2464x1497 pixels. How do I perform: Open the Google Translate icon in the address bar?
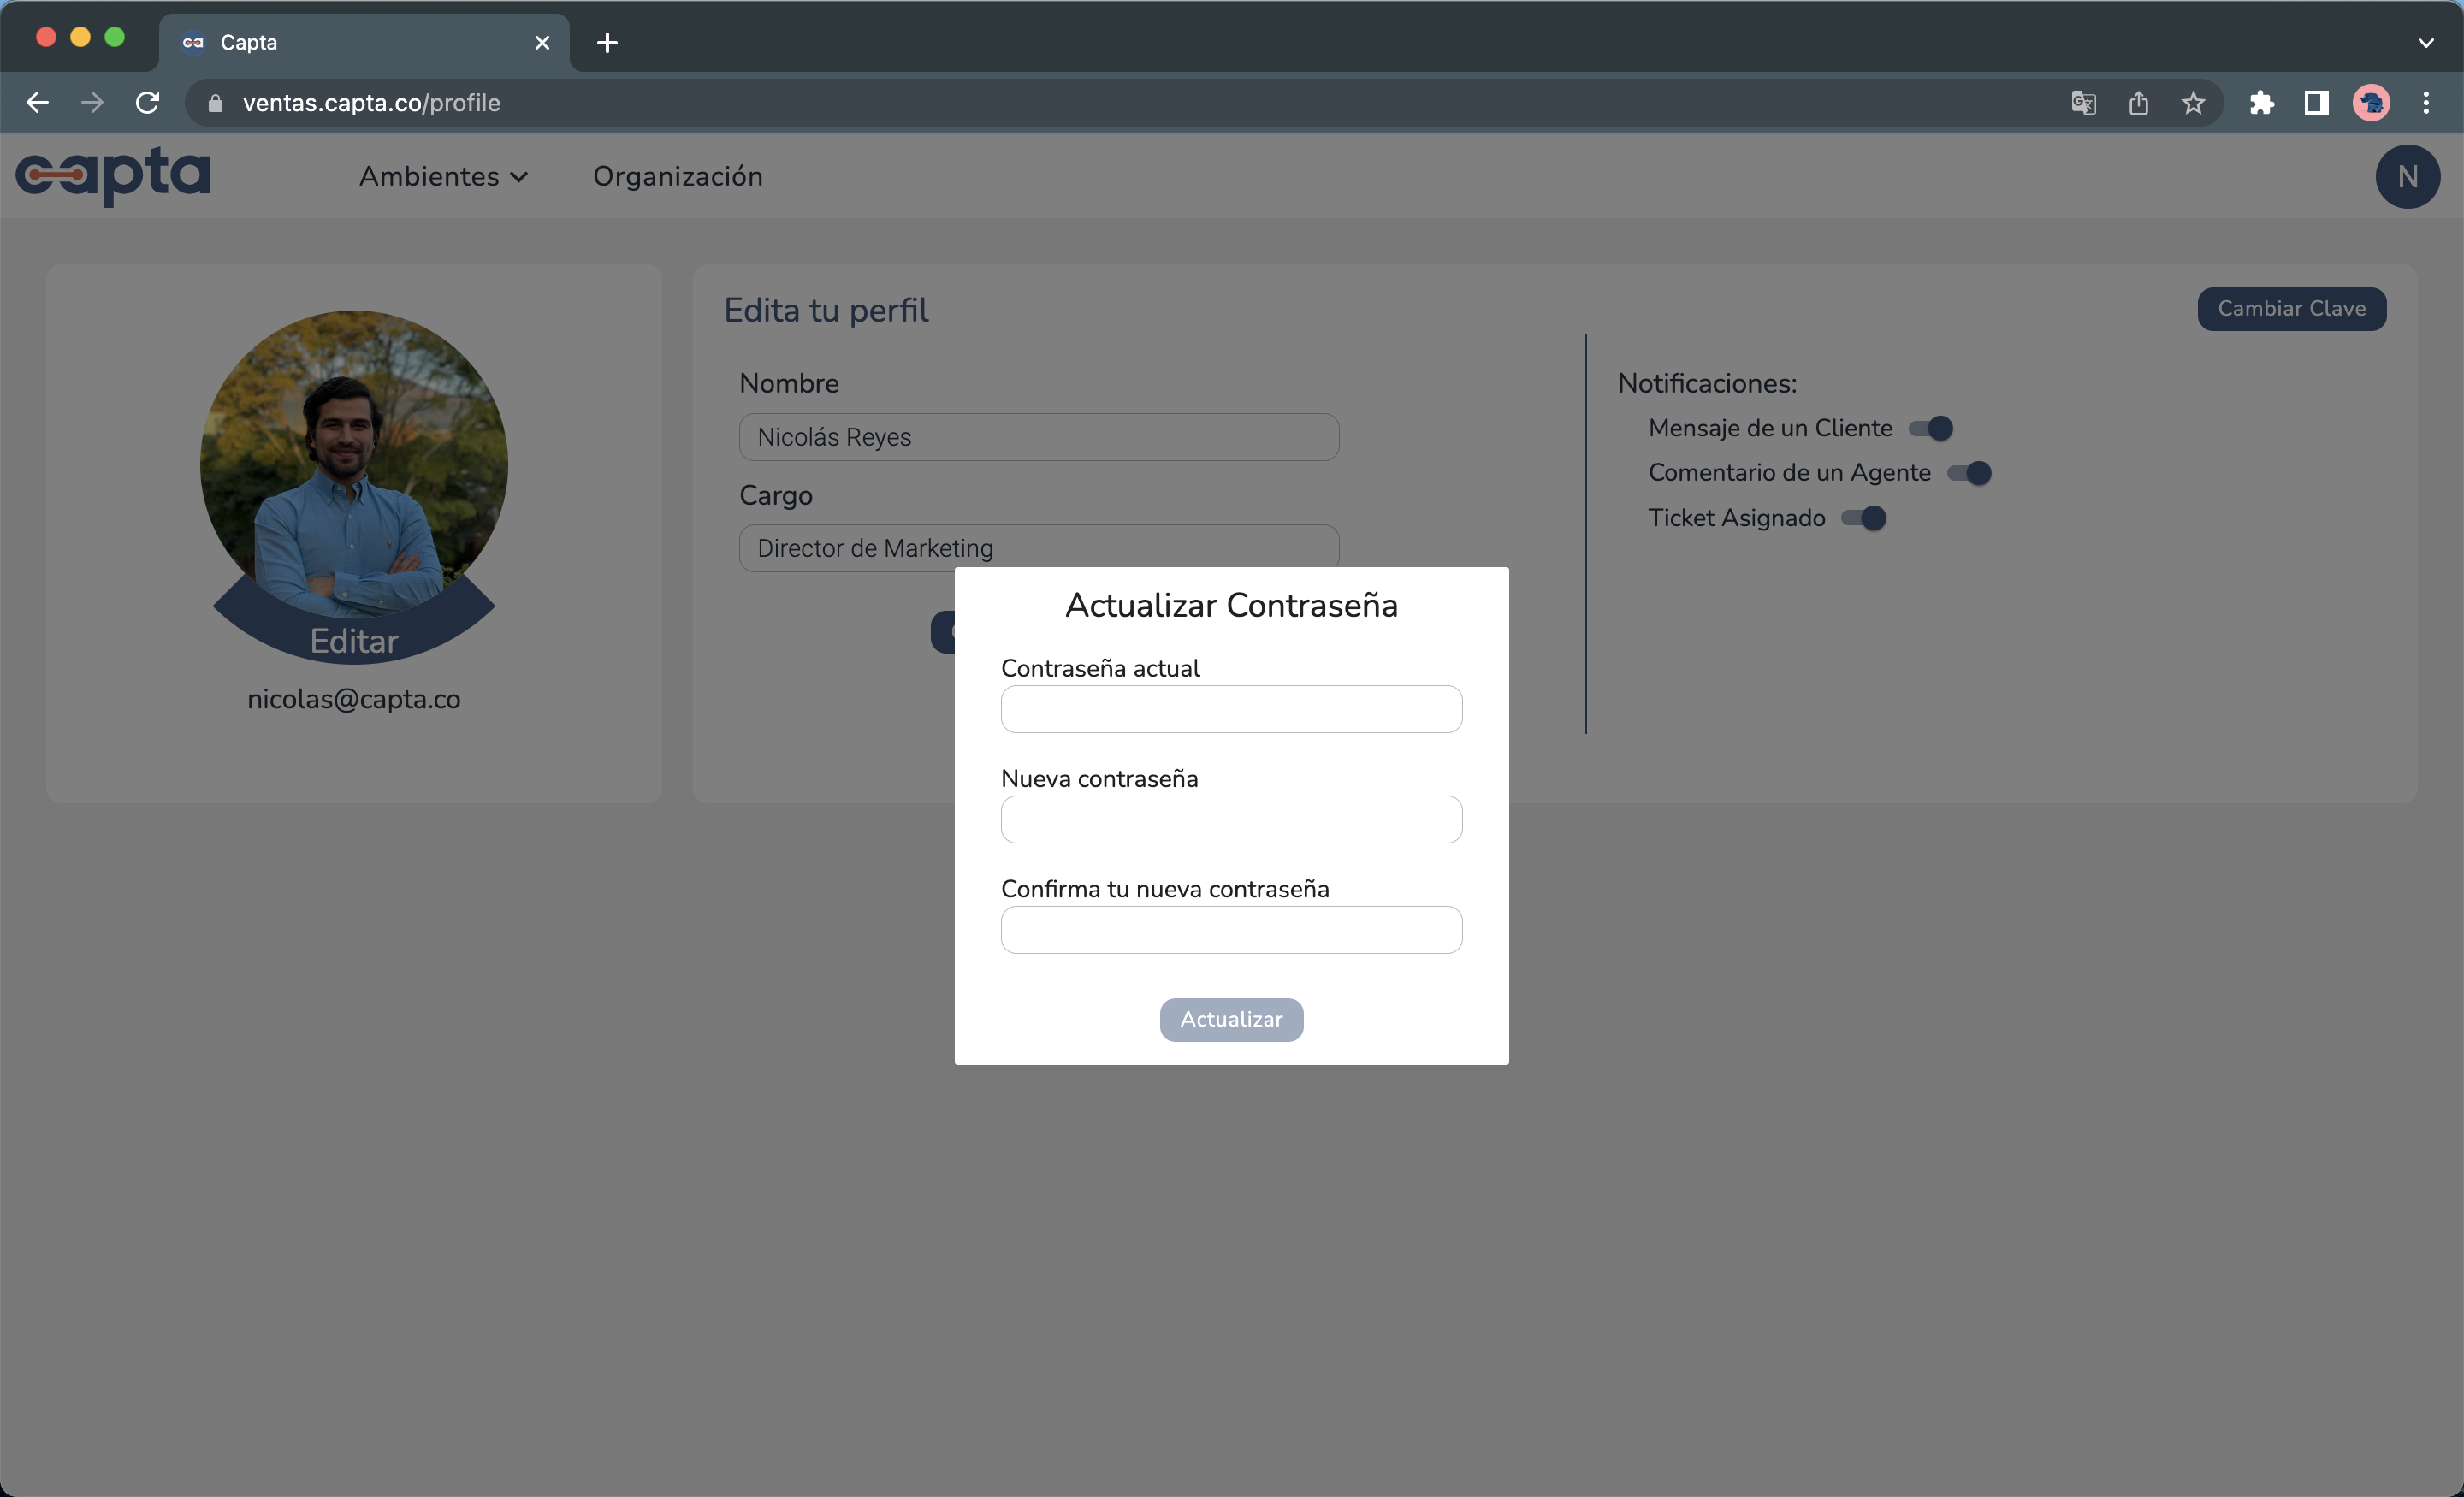click(x=2083, y=103)
